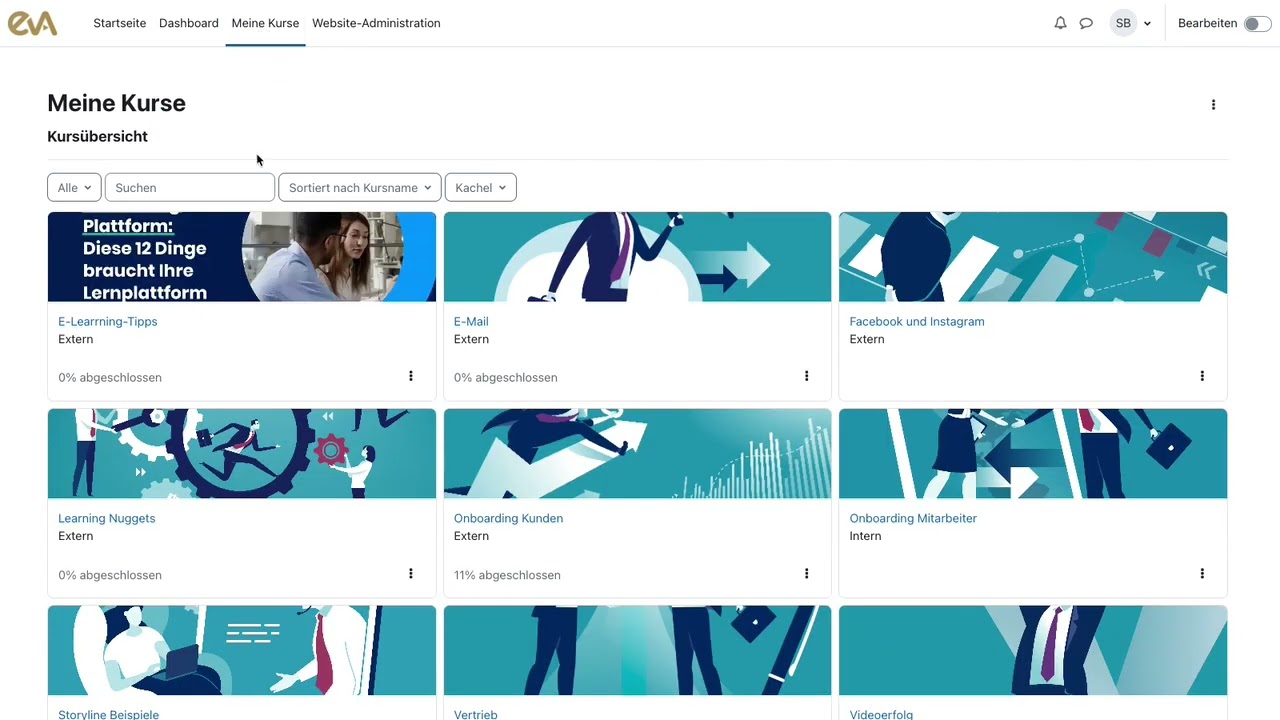
Task: Click the Facebook und Instagram course thumbnail
Action: point(1033,257)
